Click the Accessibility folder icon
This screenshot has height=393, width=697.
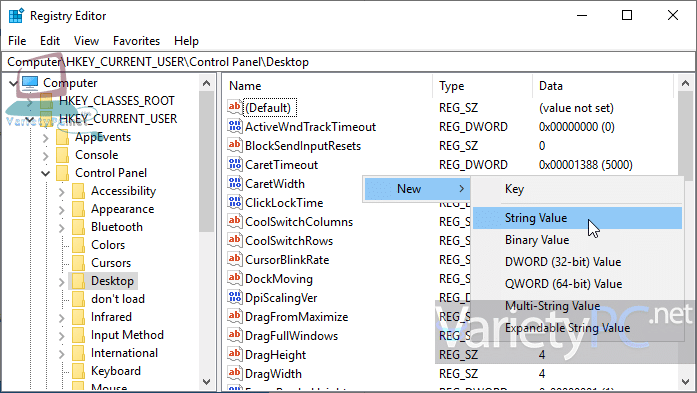(x=78, y=191)
